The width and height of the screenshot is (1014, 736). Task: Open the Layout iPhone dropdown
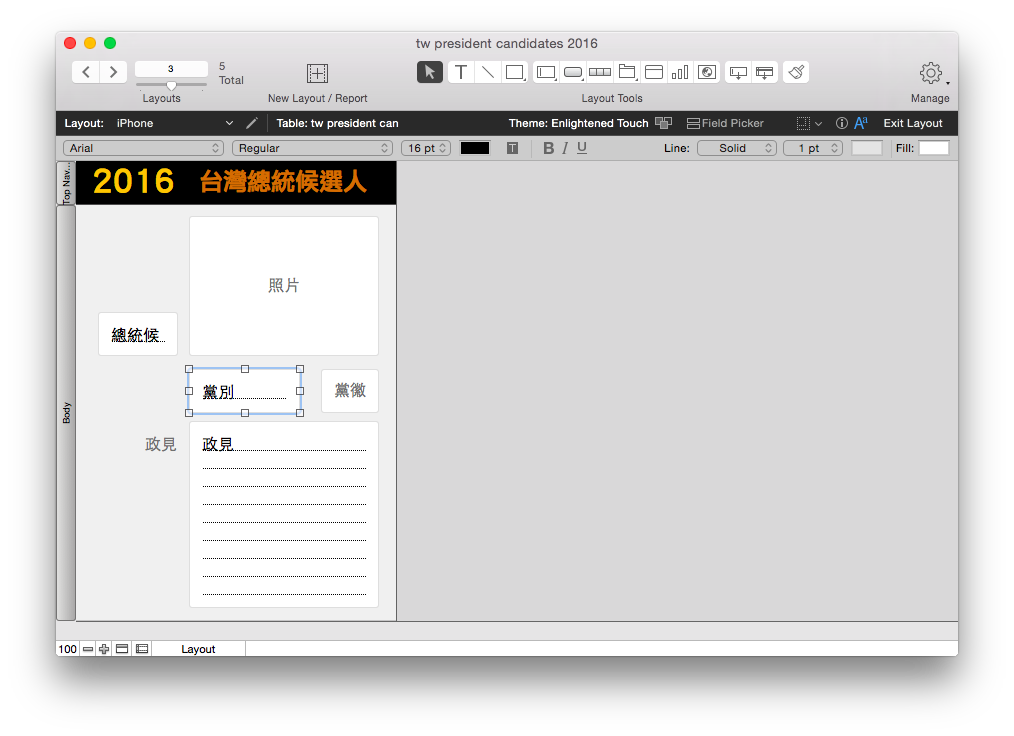pyautogui.click(x=175, y=123)
